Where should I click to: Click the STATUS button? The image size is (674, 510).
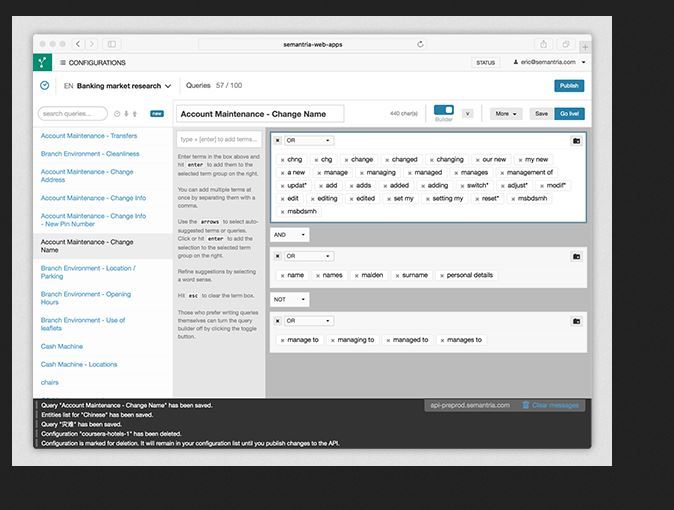pos(485,63)
